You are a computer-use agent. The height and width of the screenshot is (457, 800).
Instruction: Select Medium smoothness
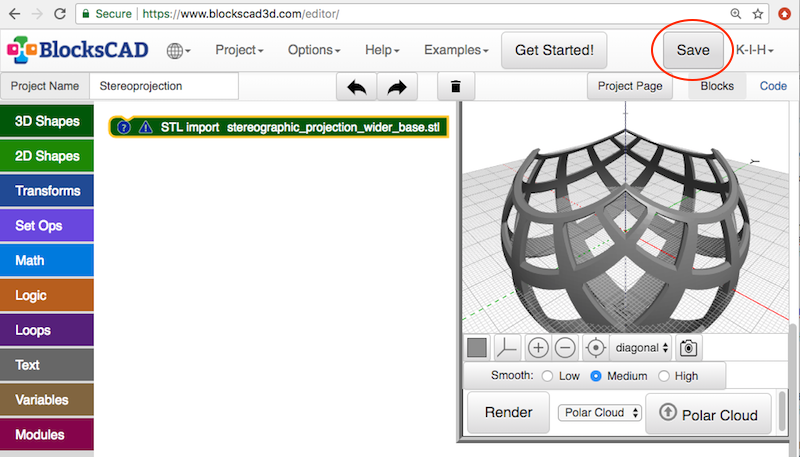[595, 376]
